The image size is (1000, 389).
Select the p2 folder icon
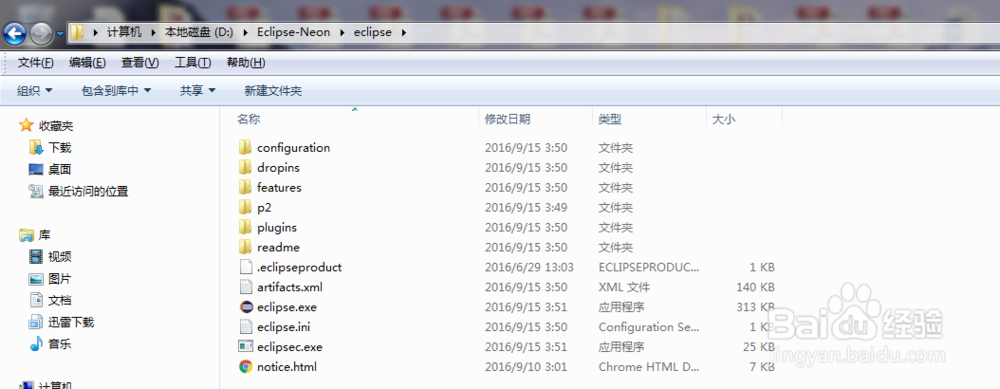[246, 207]
